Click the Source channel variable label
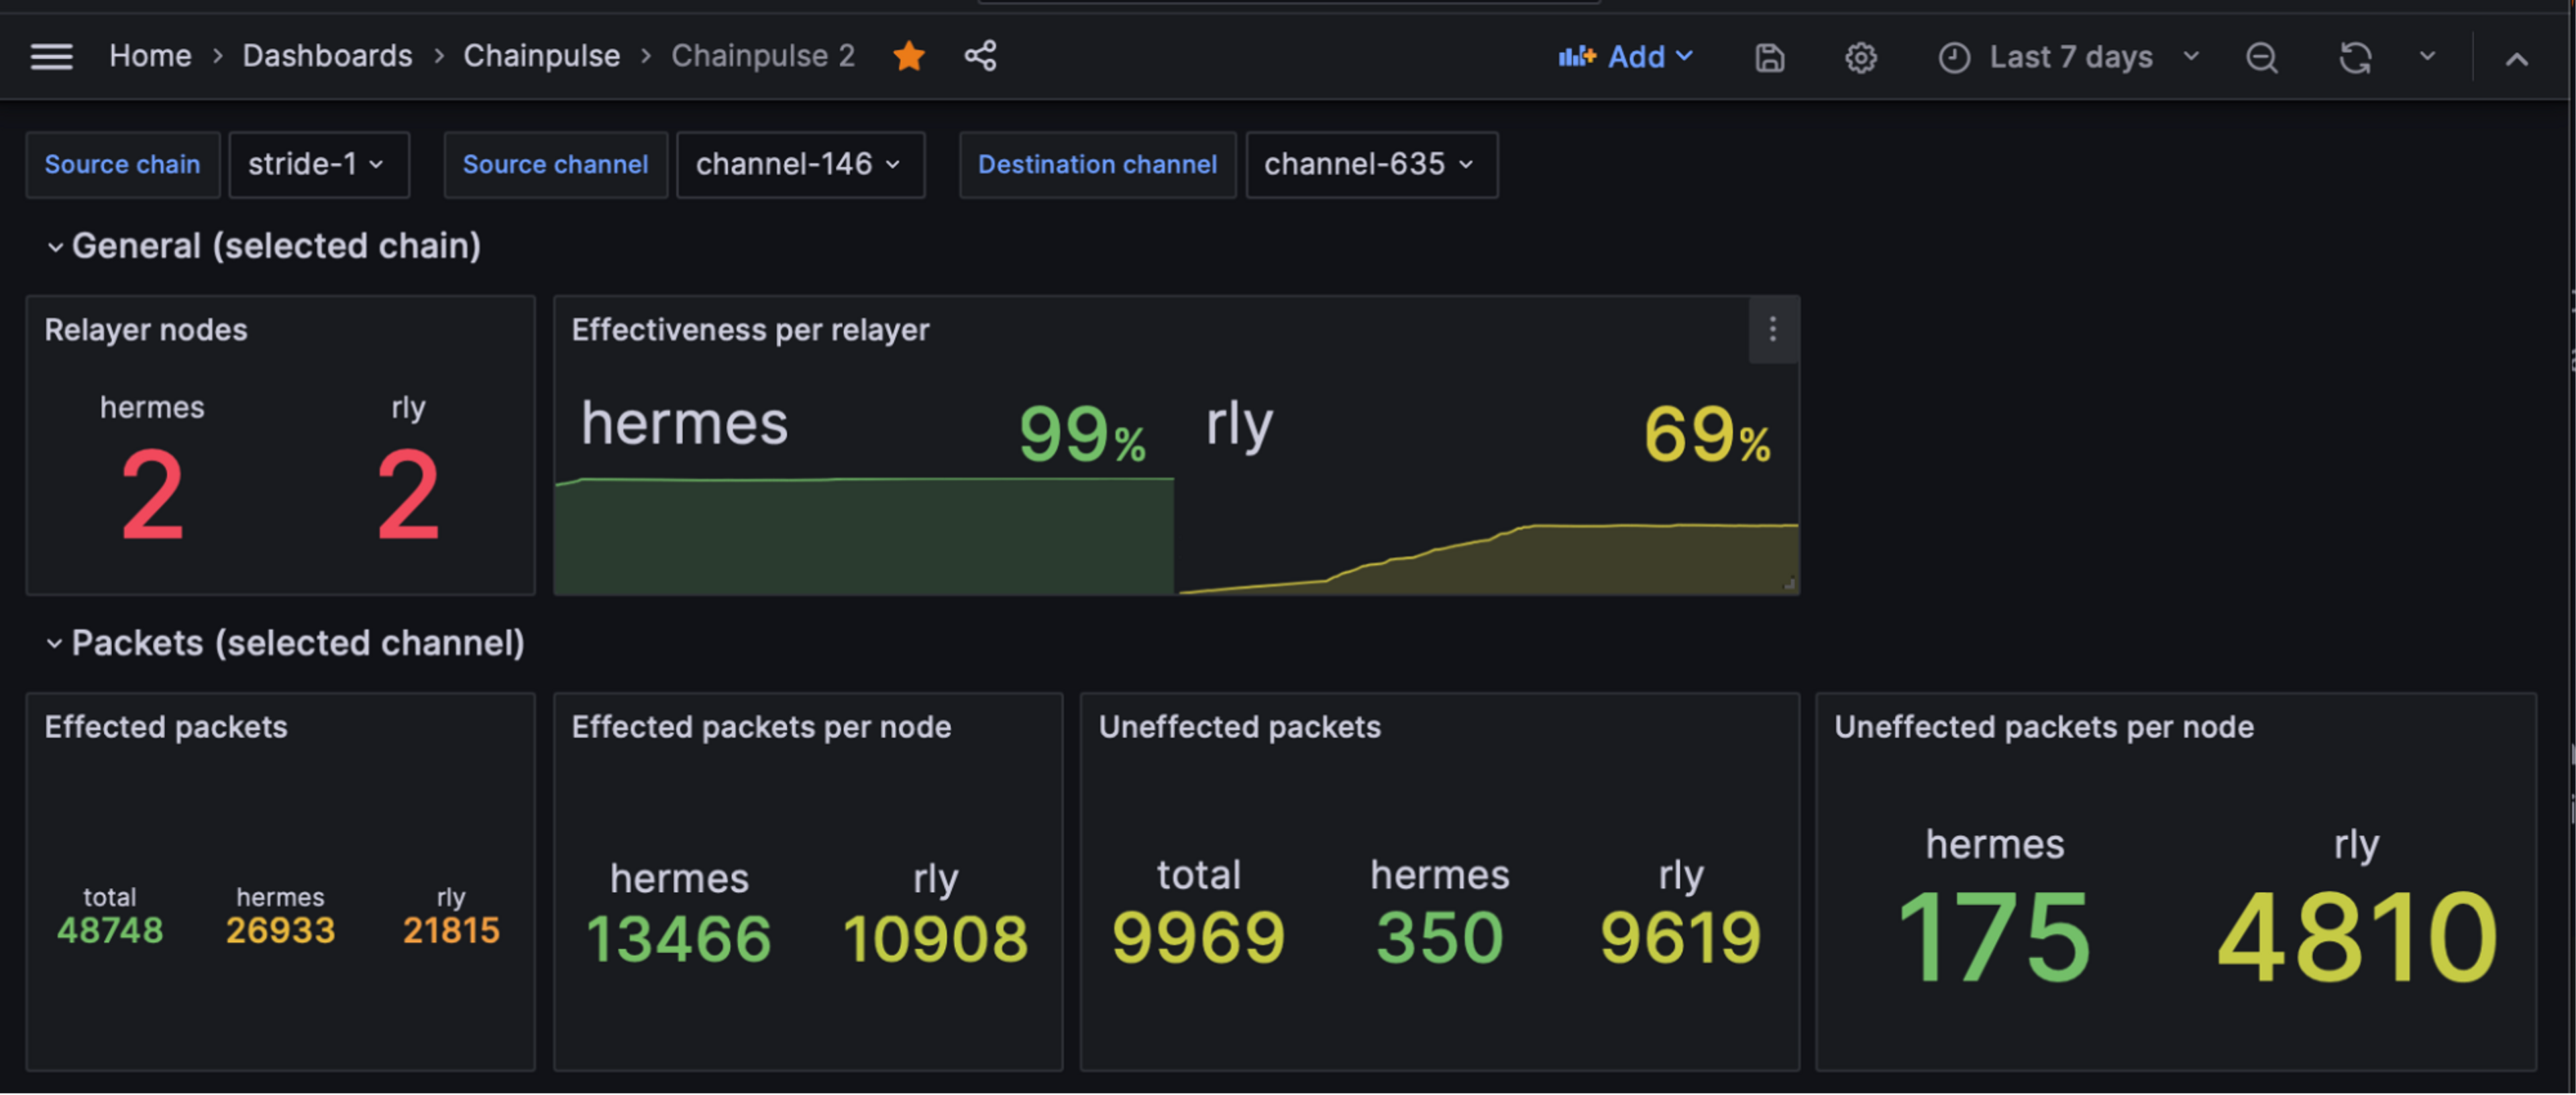The width and height of the screenshot is (2576, 1095). [x=555, y=164]
